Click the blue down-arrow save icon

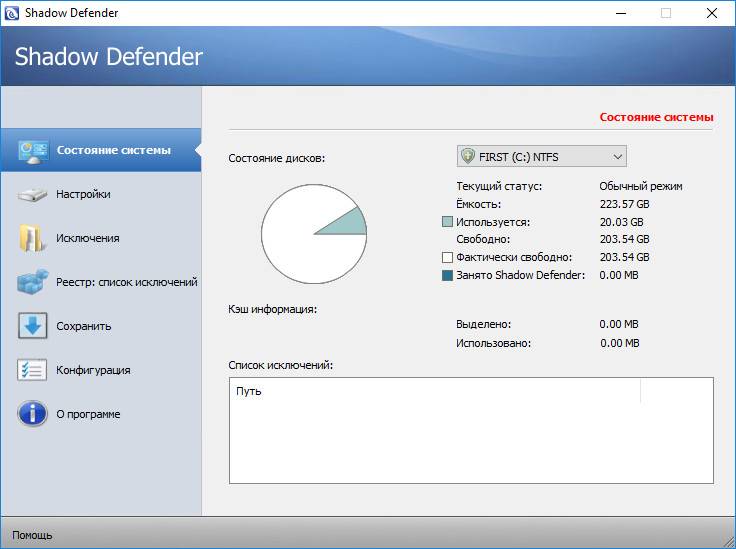point(33,326)
